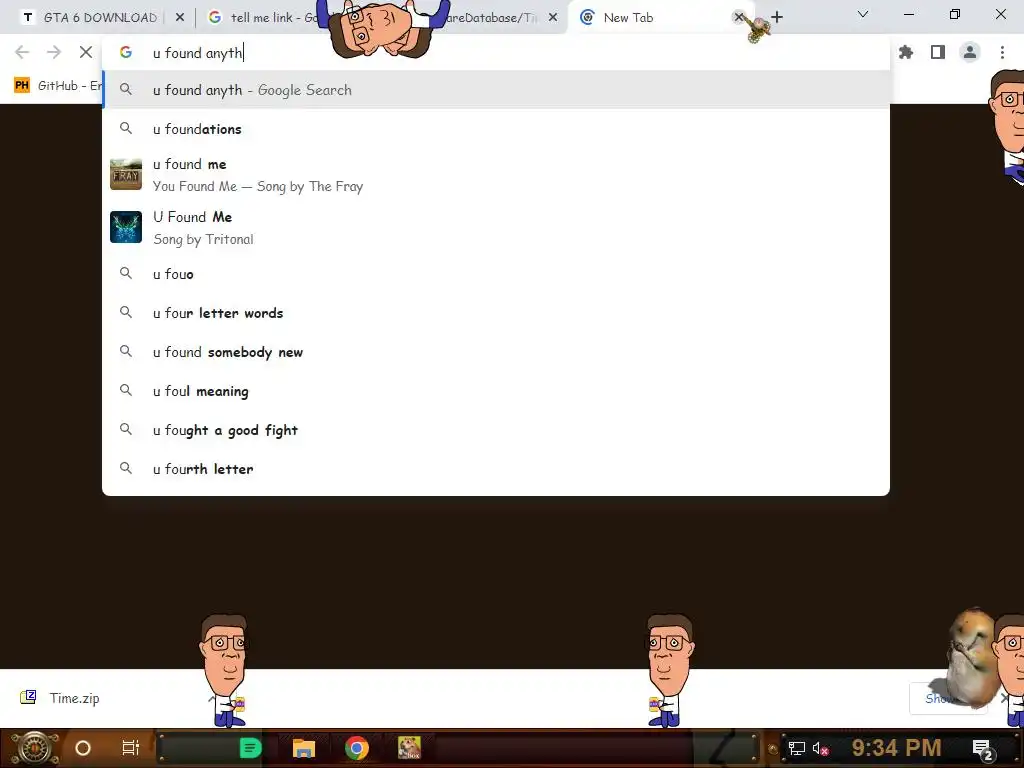Open a new browser tab with plus button
Image resolution: width=1024 pixels, height=768 pixels.
coord(776,17)
